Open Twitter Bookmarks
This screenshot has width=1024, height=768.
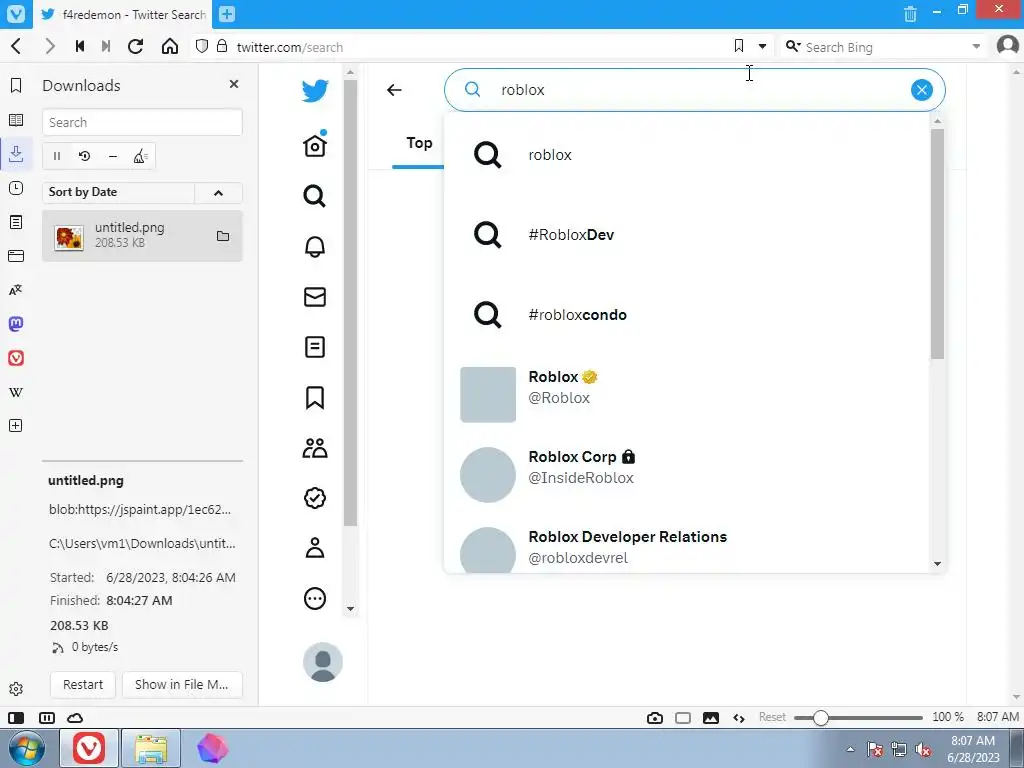click(315, 397)
